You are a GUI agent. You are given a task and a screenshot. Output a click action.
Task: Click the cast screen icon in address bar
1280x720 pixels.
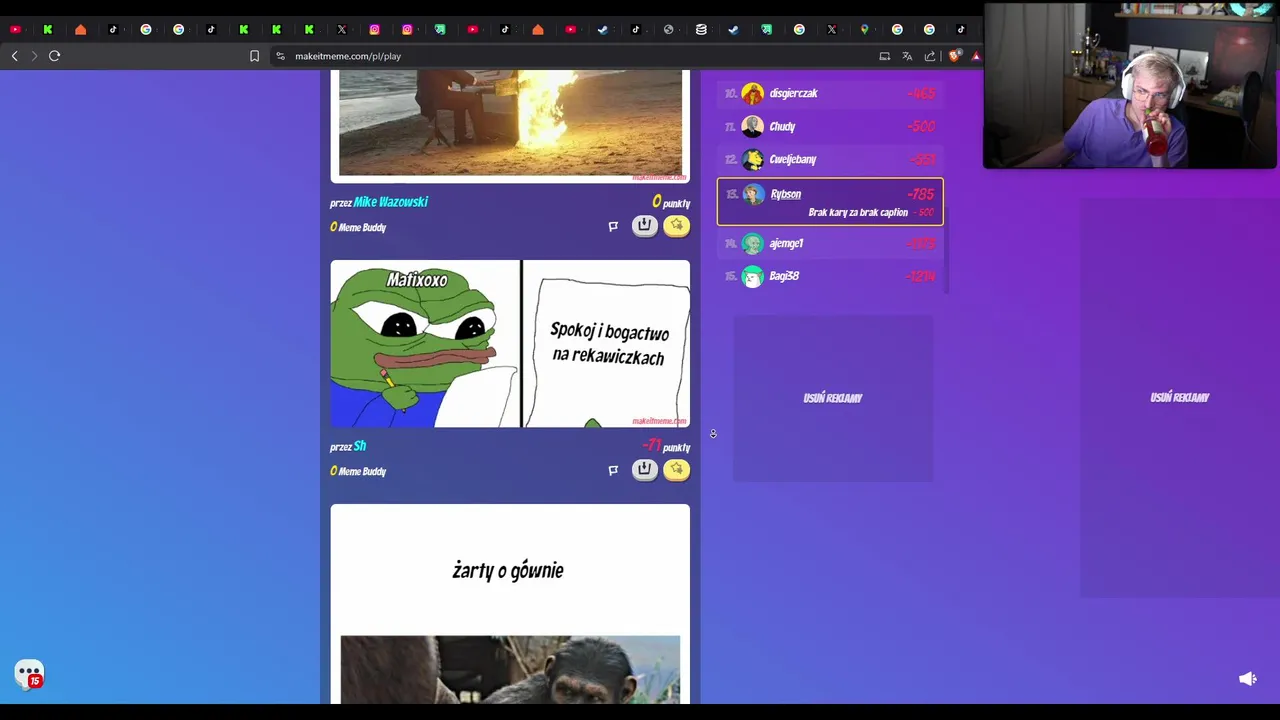coord(884,56)
